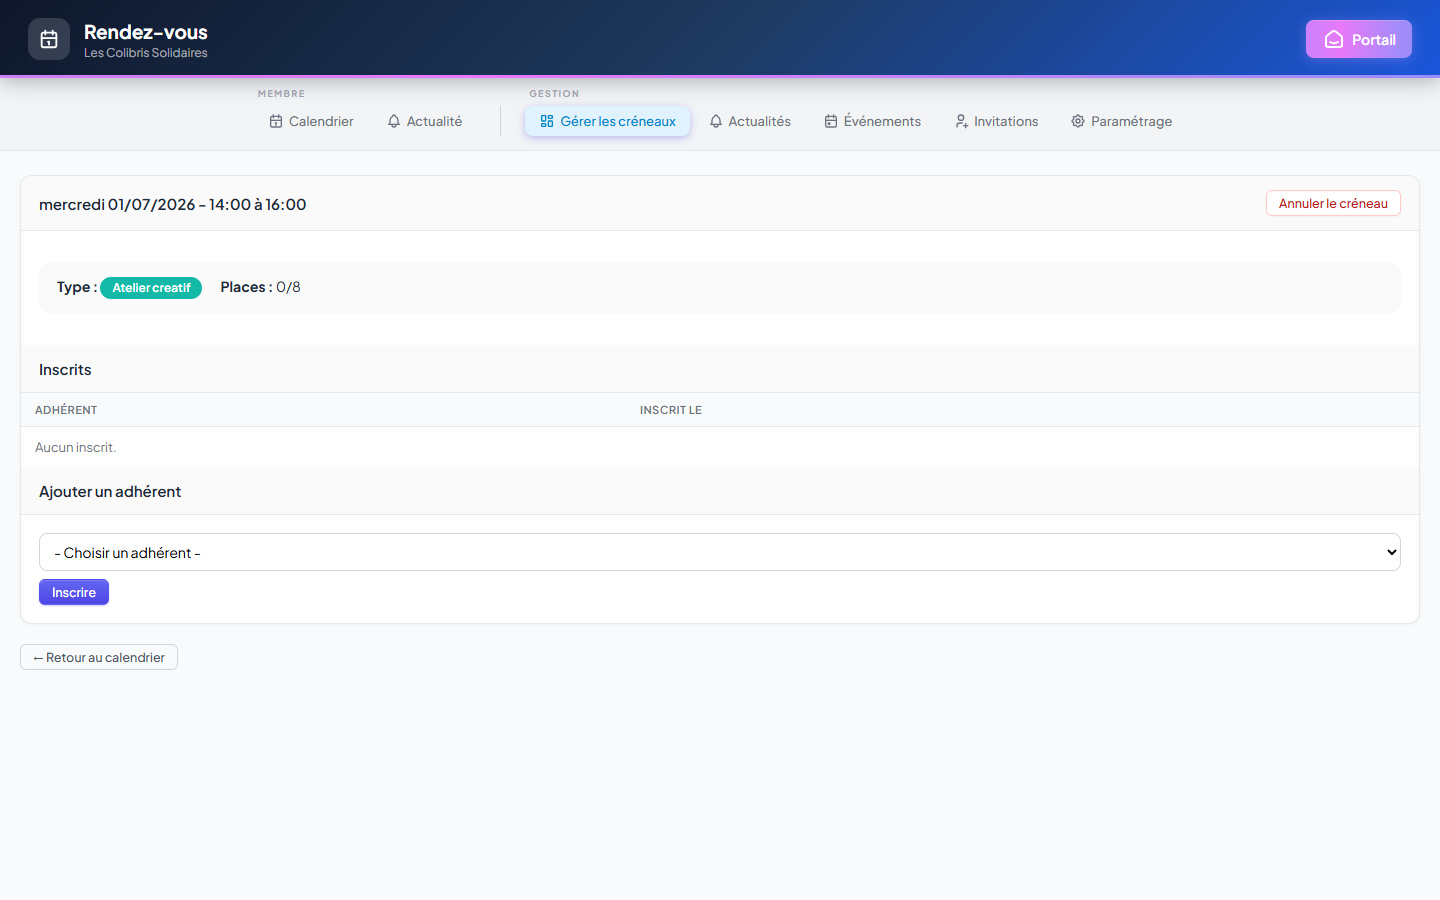Click the Atelier creatif type badge
Viewport: 1440px width, 900px height.
151,288
